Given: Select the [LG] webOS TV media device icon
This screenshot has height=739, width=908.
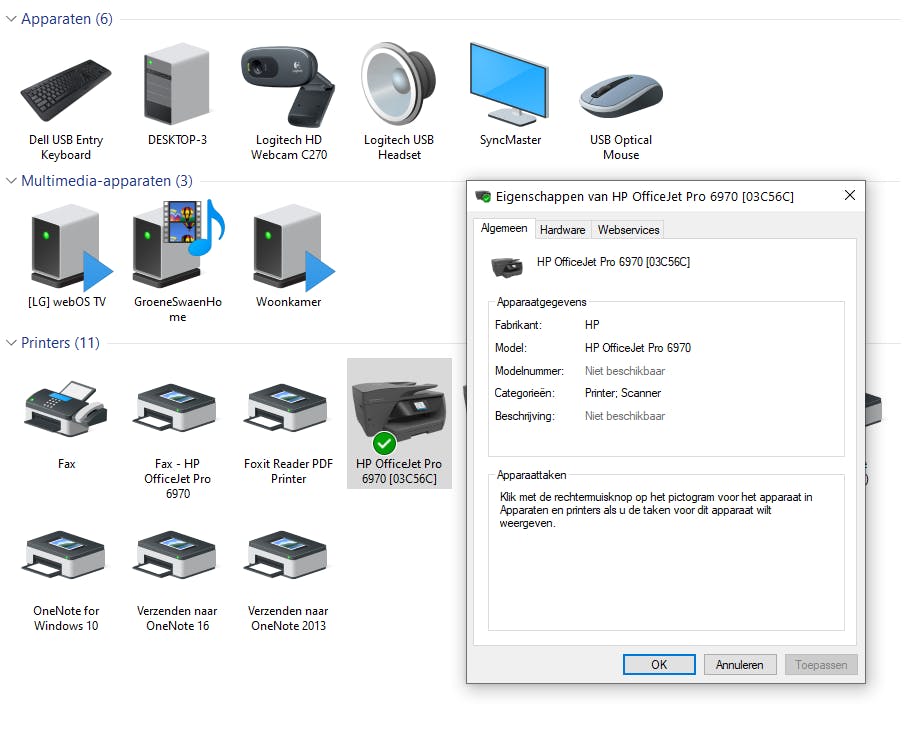Looking at the screenshot, I should [x=71, y=247].
